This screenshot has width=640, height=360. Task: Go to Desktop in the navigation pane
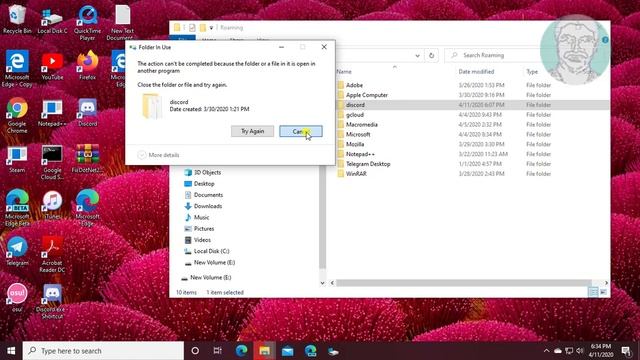click(x=200, y=184)
